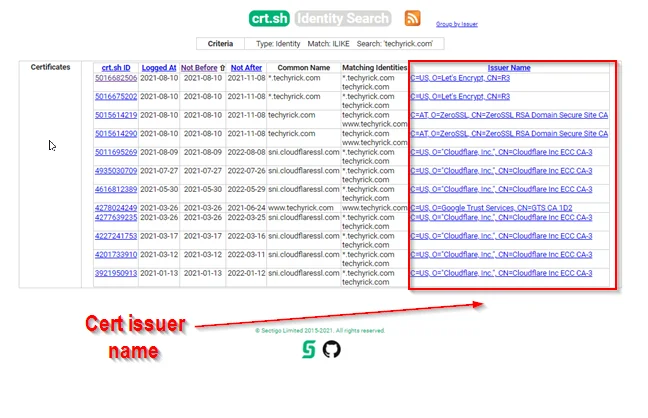Open Cloudflare issuer link for 4277639235

501,218
